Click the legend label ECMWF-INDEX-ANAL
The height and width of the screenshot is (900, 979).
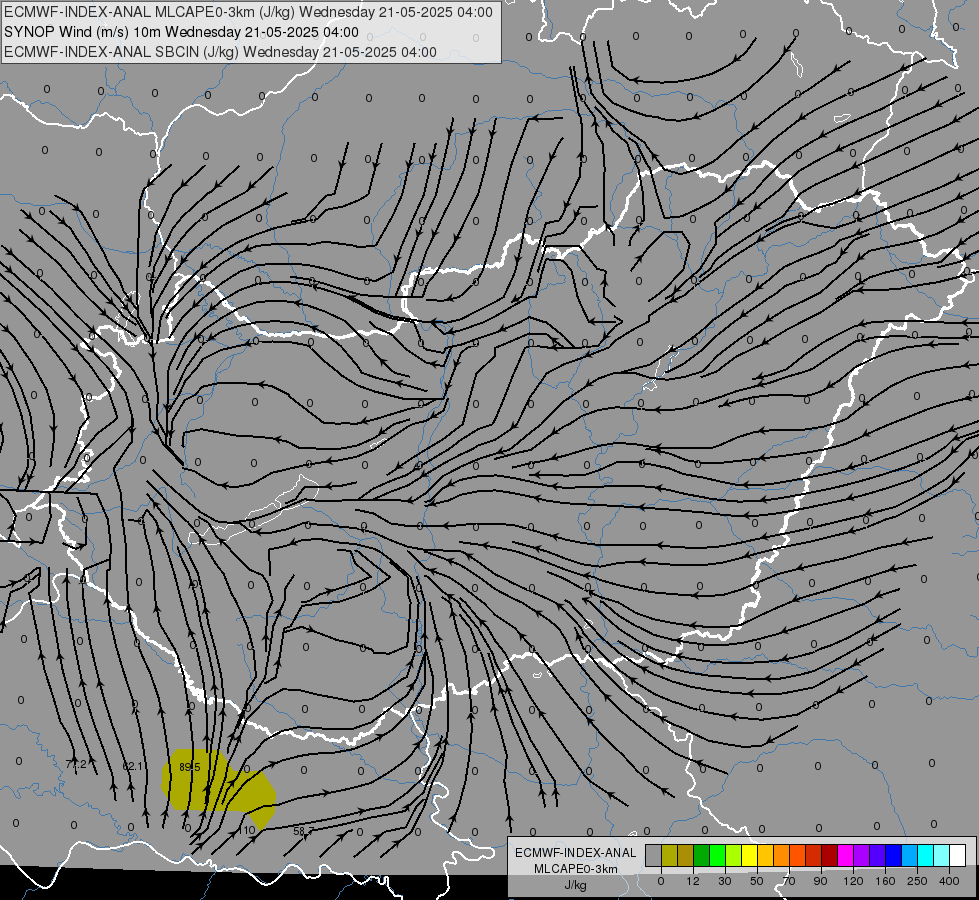point(576,853)
